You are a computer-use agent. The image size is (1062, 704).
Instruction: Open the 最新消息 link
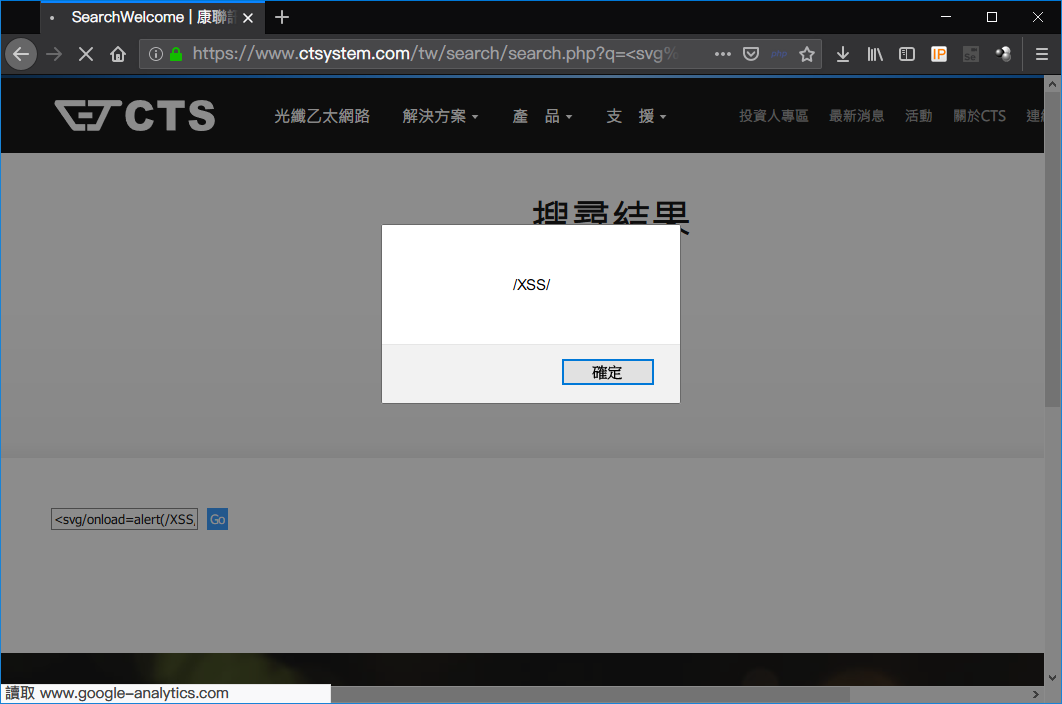(857, 117)
